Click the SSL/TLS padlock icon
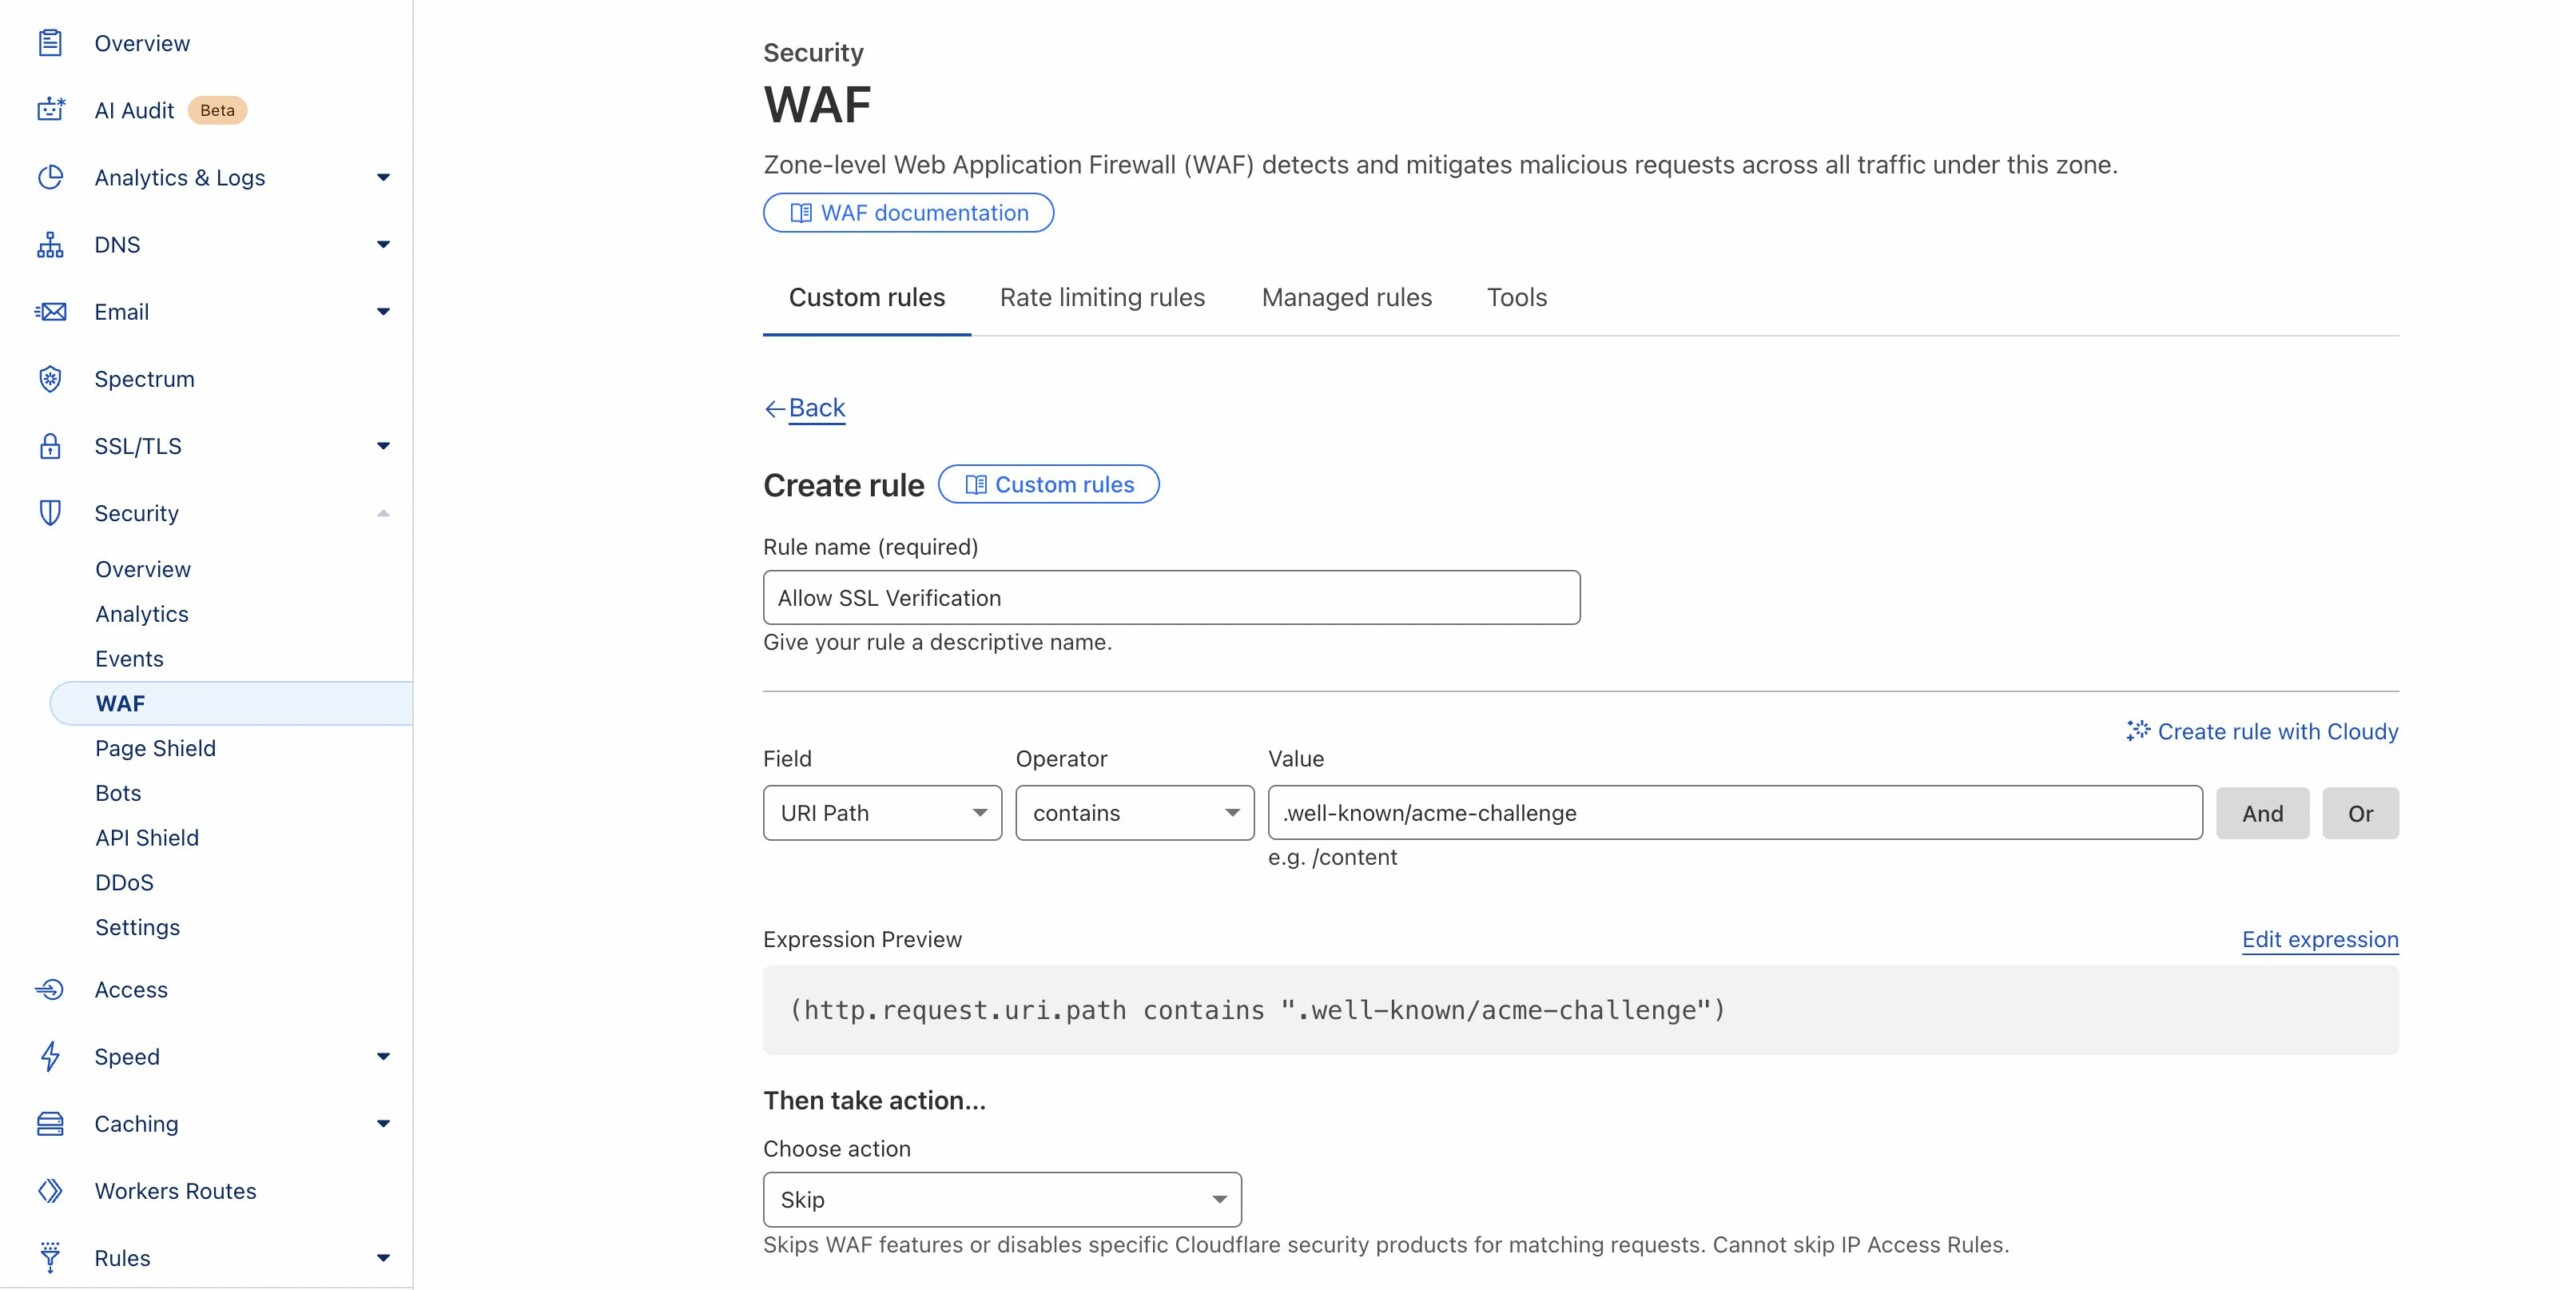This screenshot has width=2560, height=1290. pyautogui.click(x=50, y=446)
